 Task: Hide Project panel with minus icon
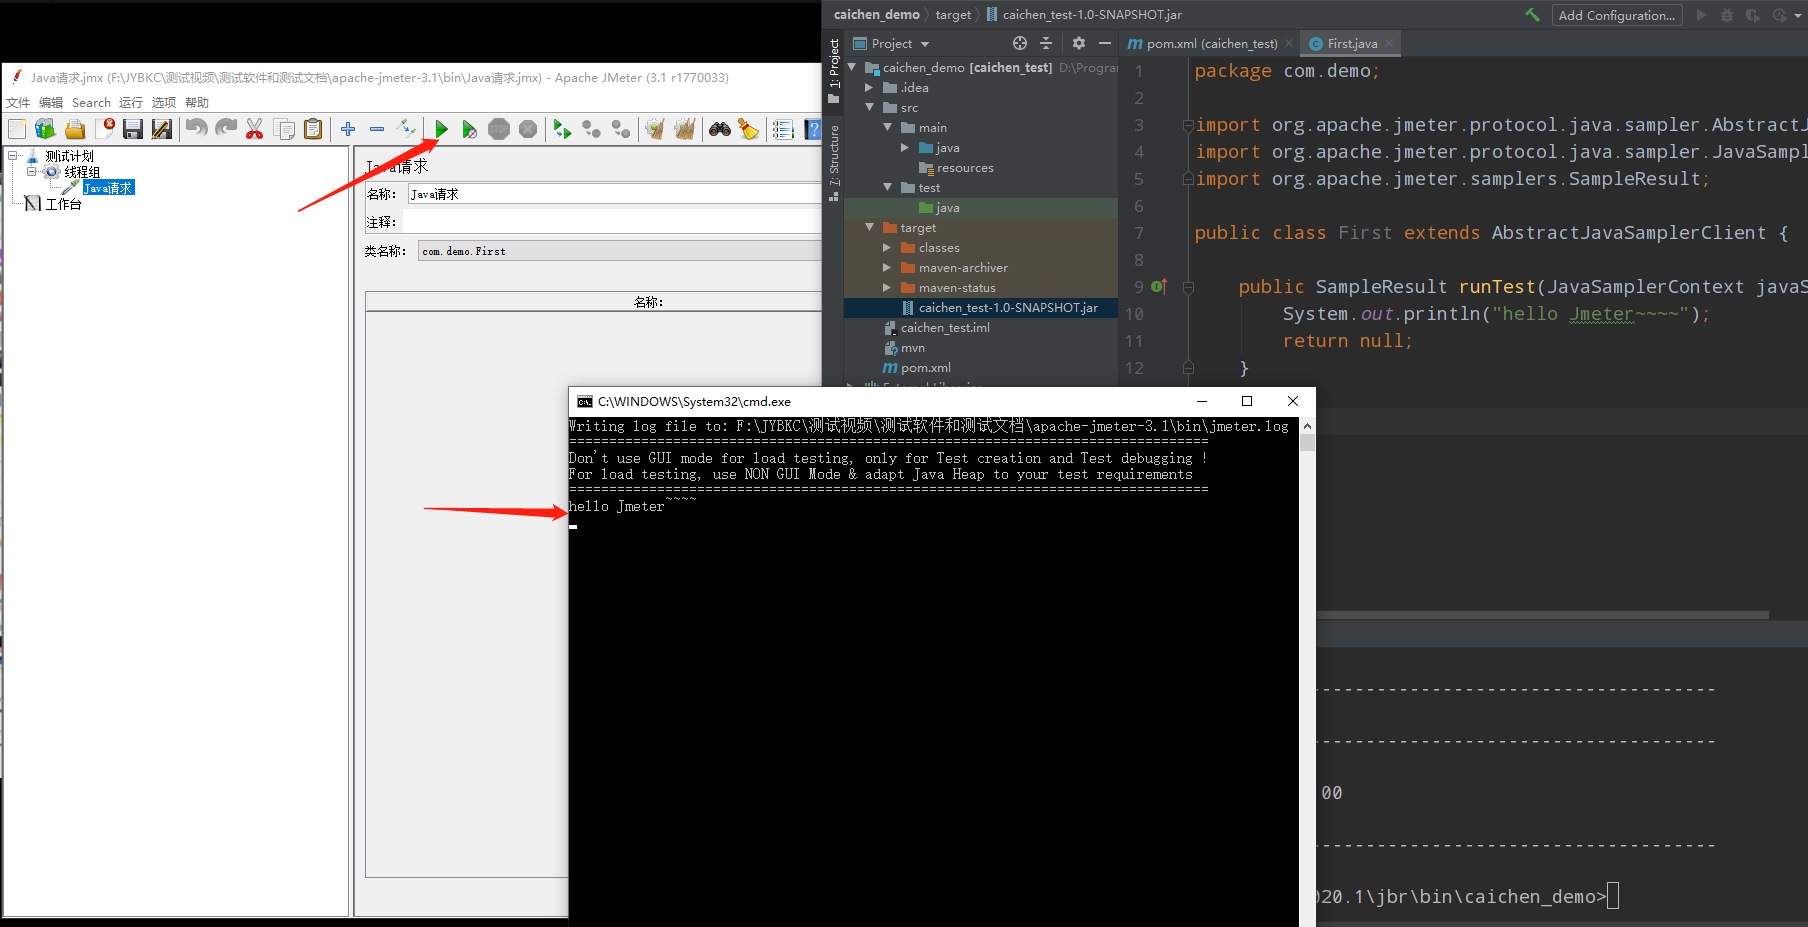1104,43
